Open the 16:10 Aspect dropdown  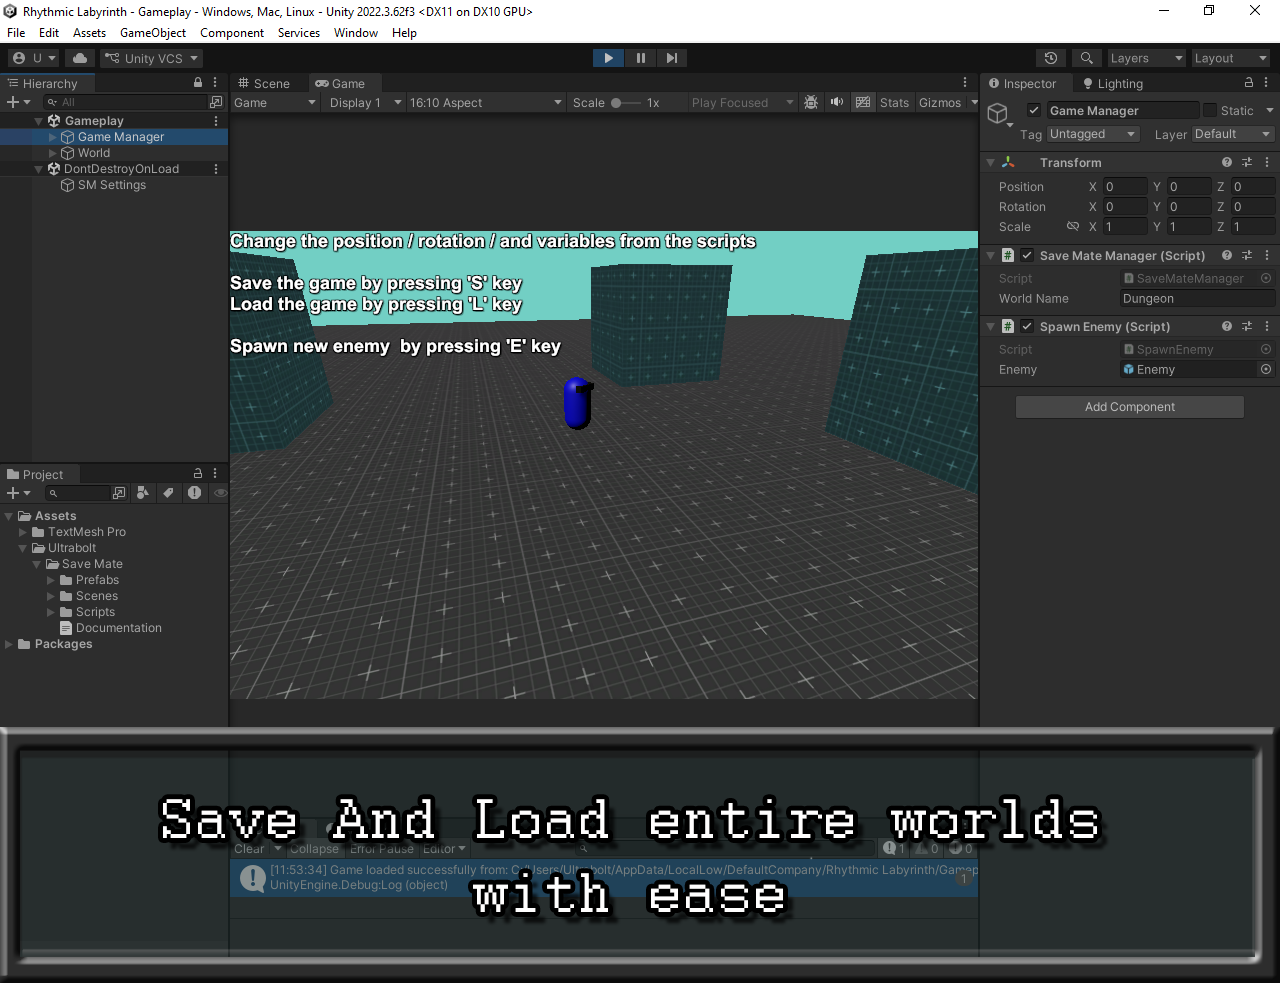coord(486,102)
